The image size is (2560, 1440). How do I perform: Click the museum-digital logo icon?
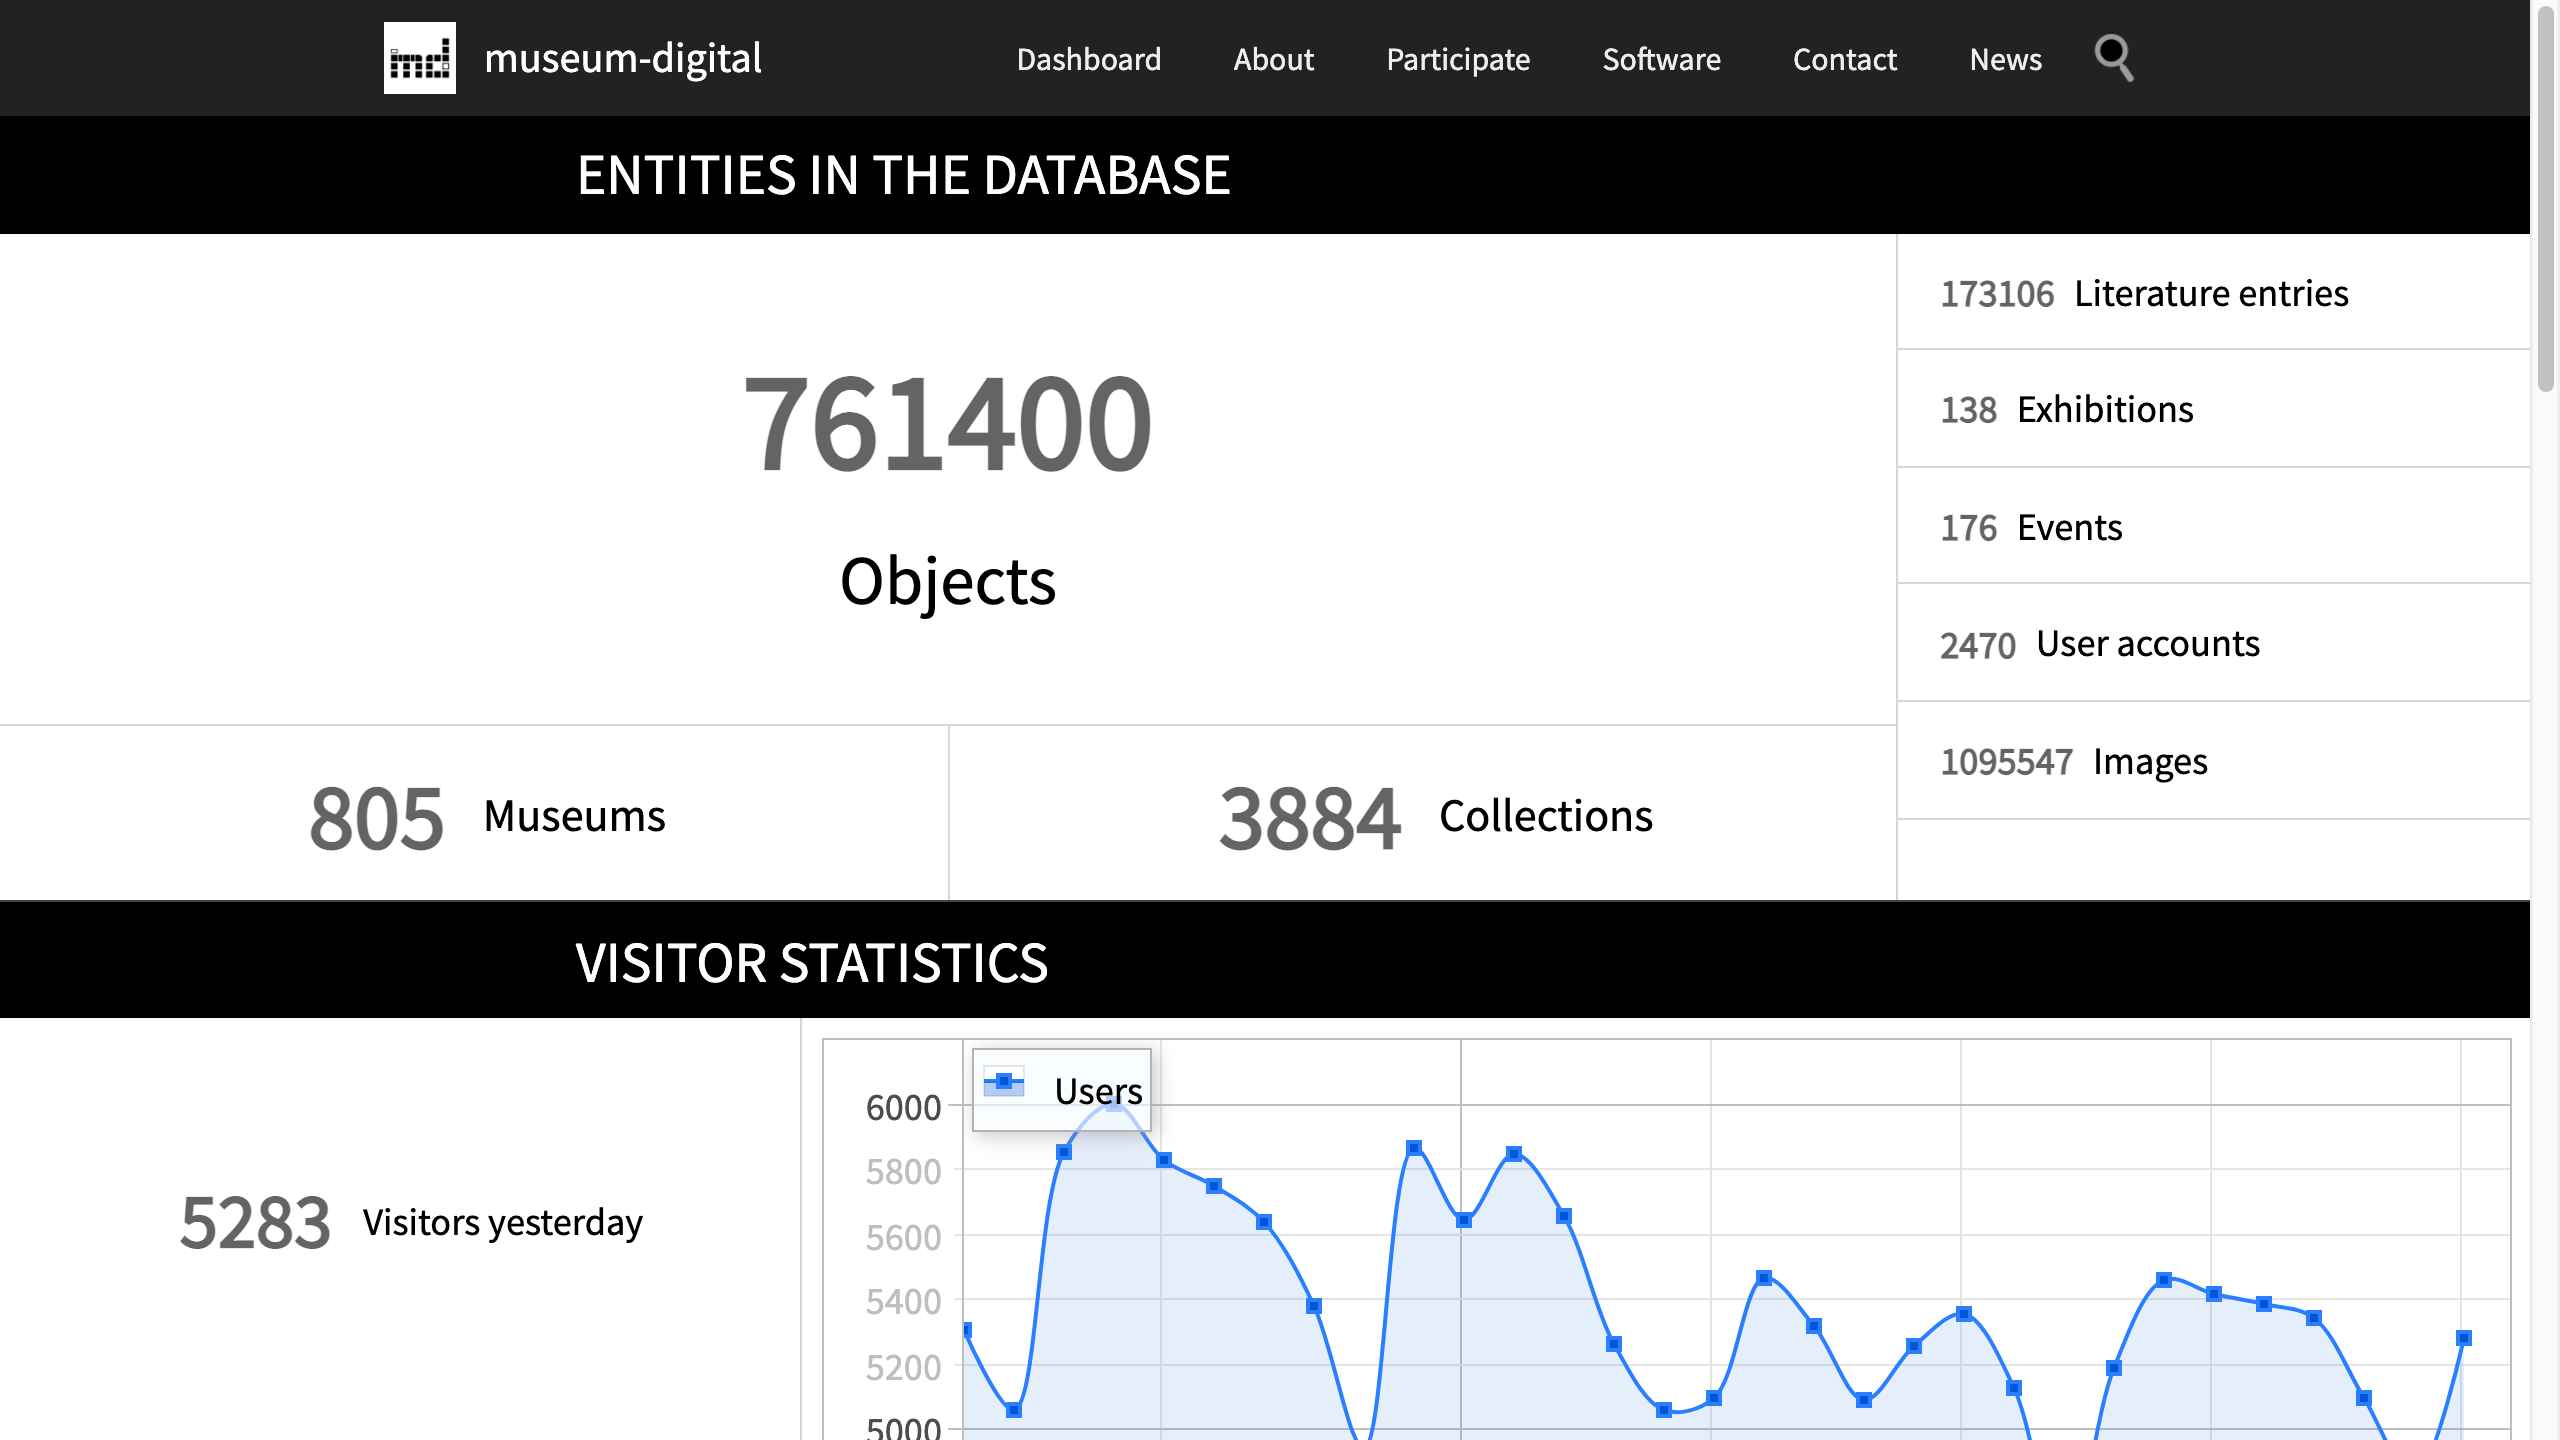coord(419,58)
